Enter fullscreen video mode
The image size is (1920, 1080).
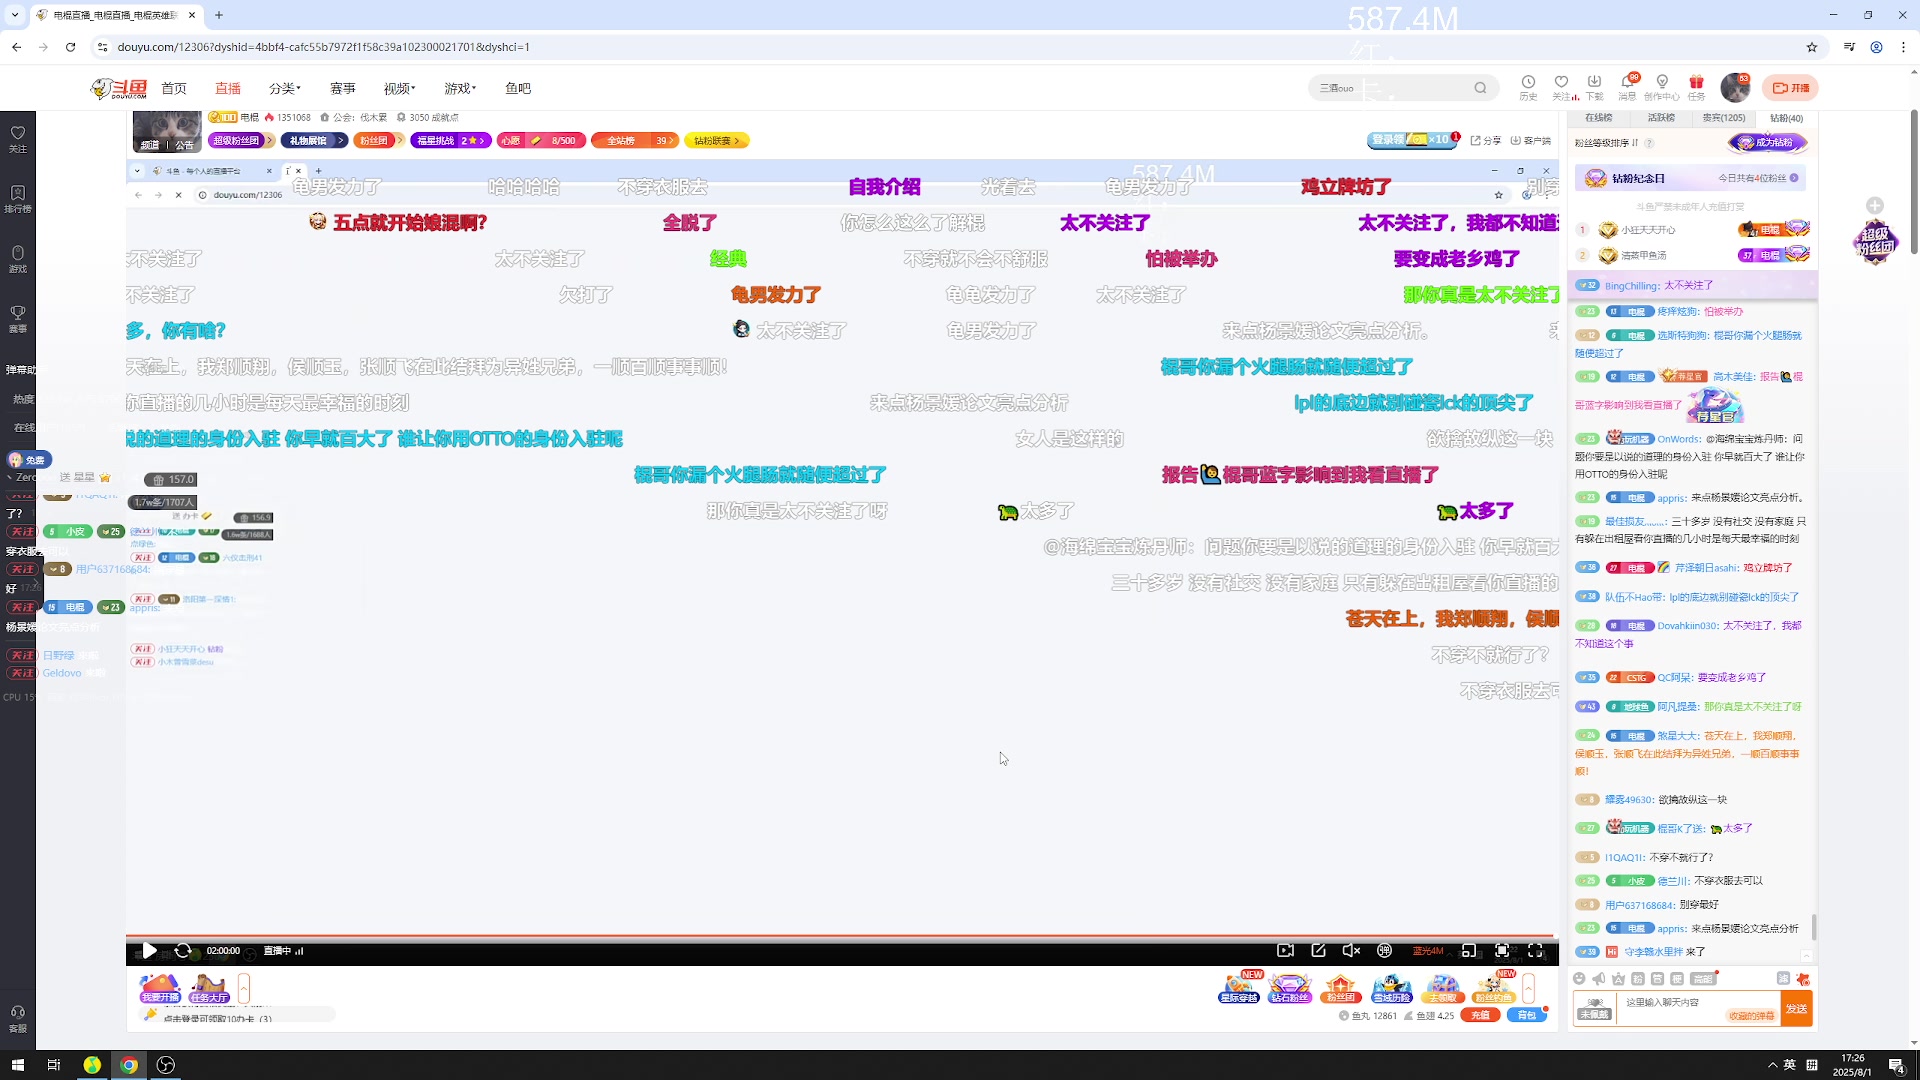coord(1535,951)
